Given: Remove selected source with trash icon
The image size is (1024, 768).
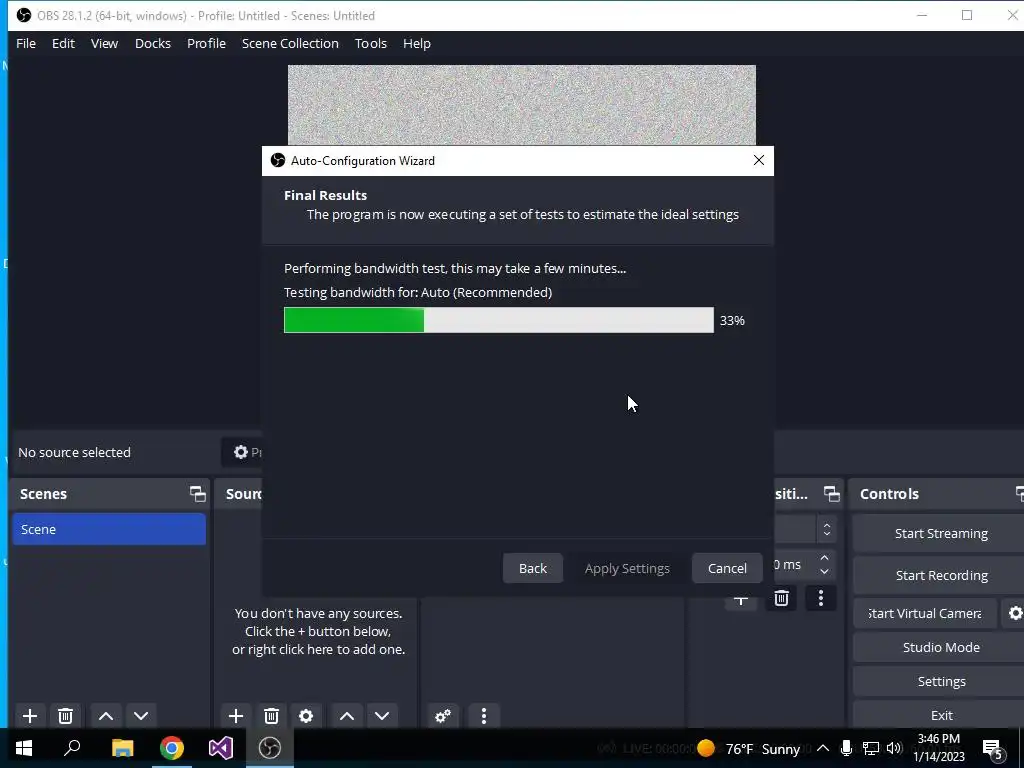Looking at the screenshot, I should pyautogui.click(x=272, y=716).
